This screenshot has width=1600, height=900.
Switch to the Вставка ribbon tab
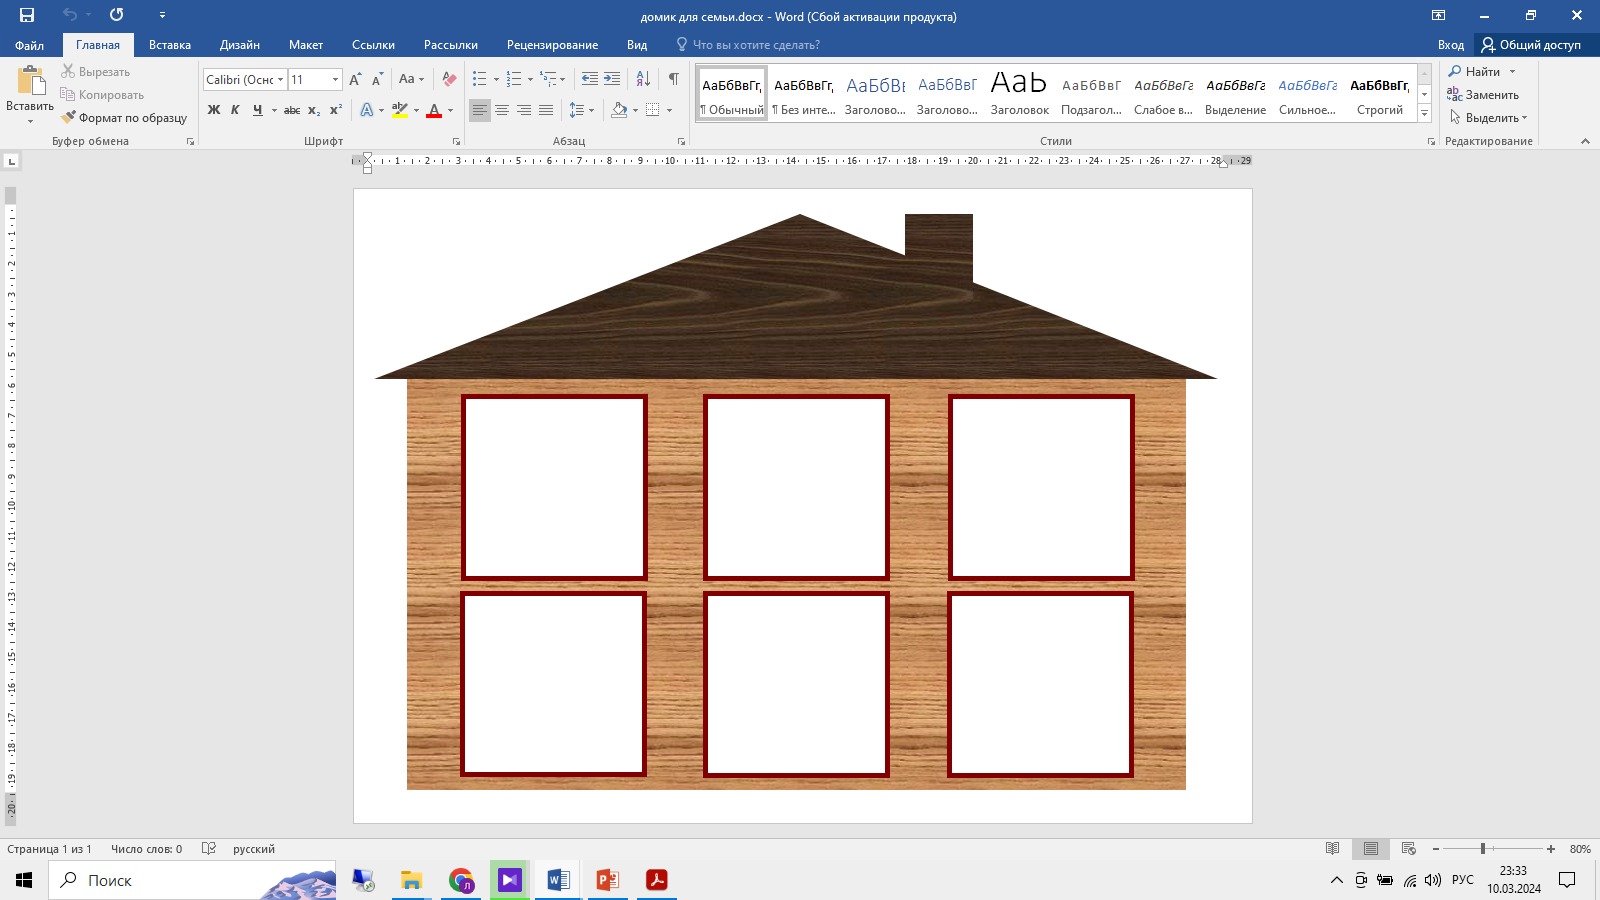click(x=169, y=45)
